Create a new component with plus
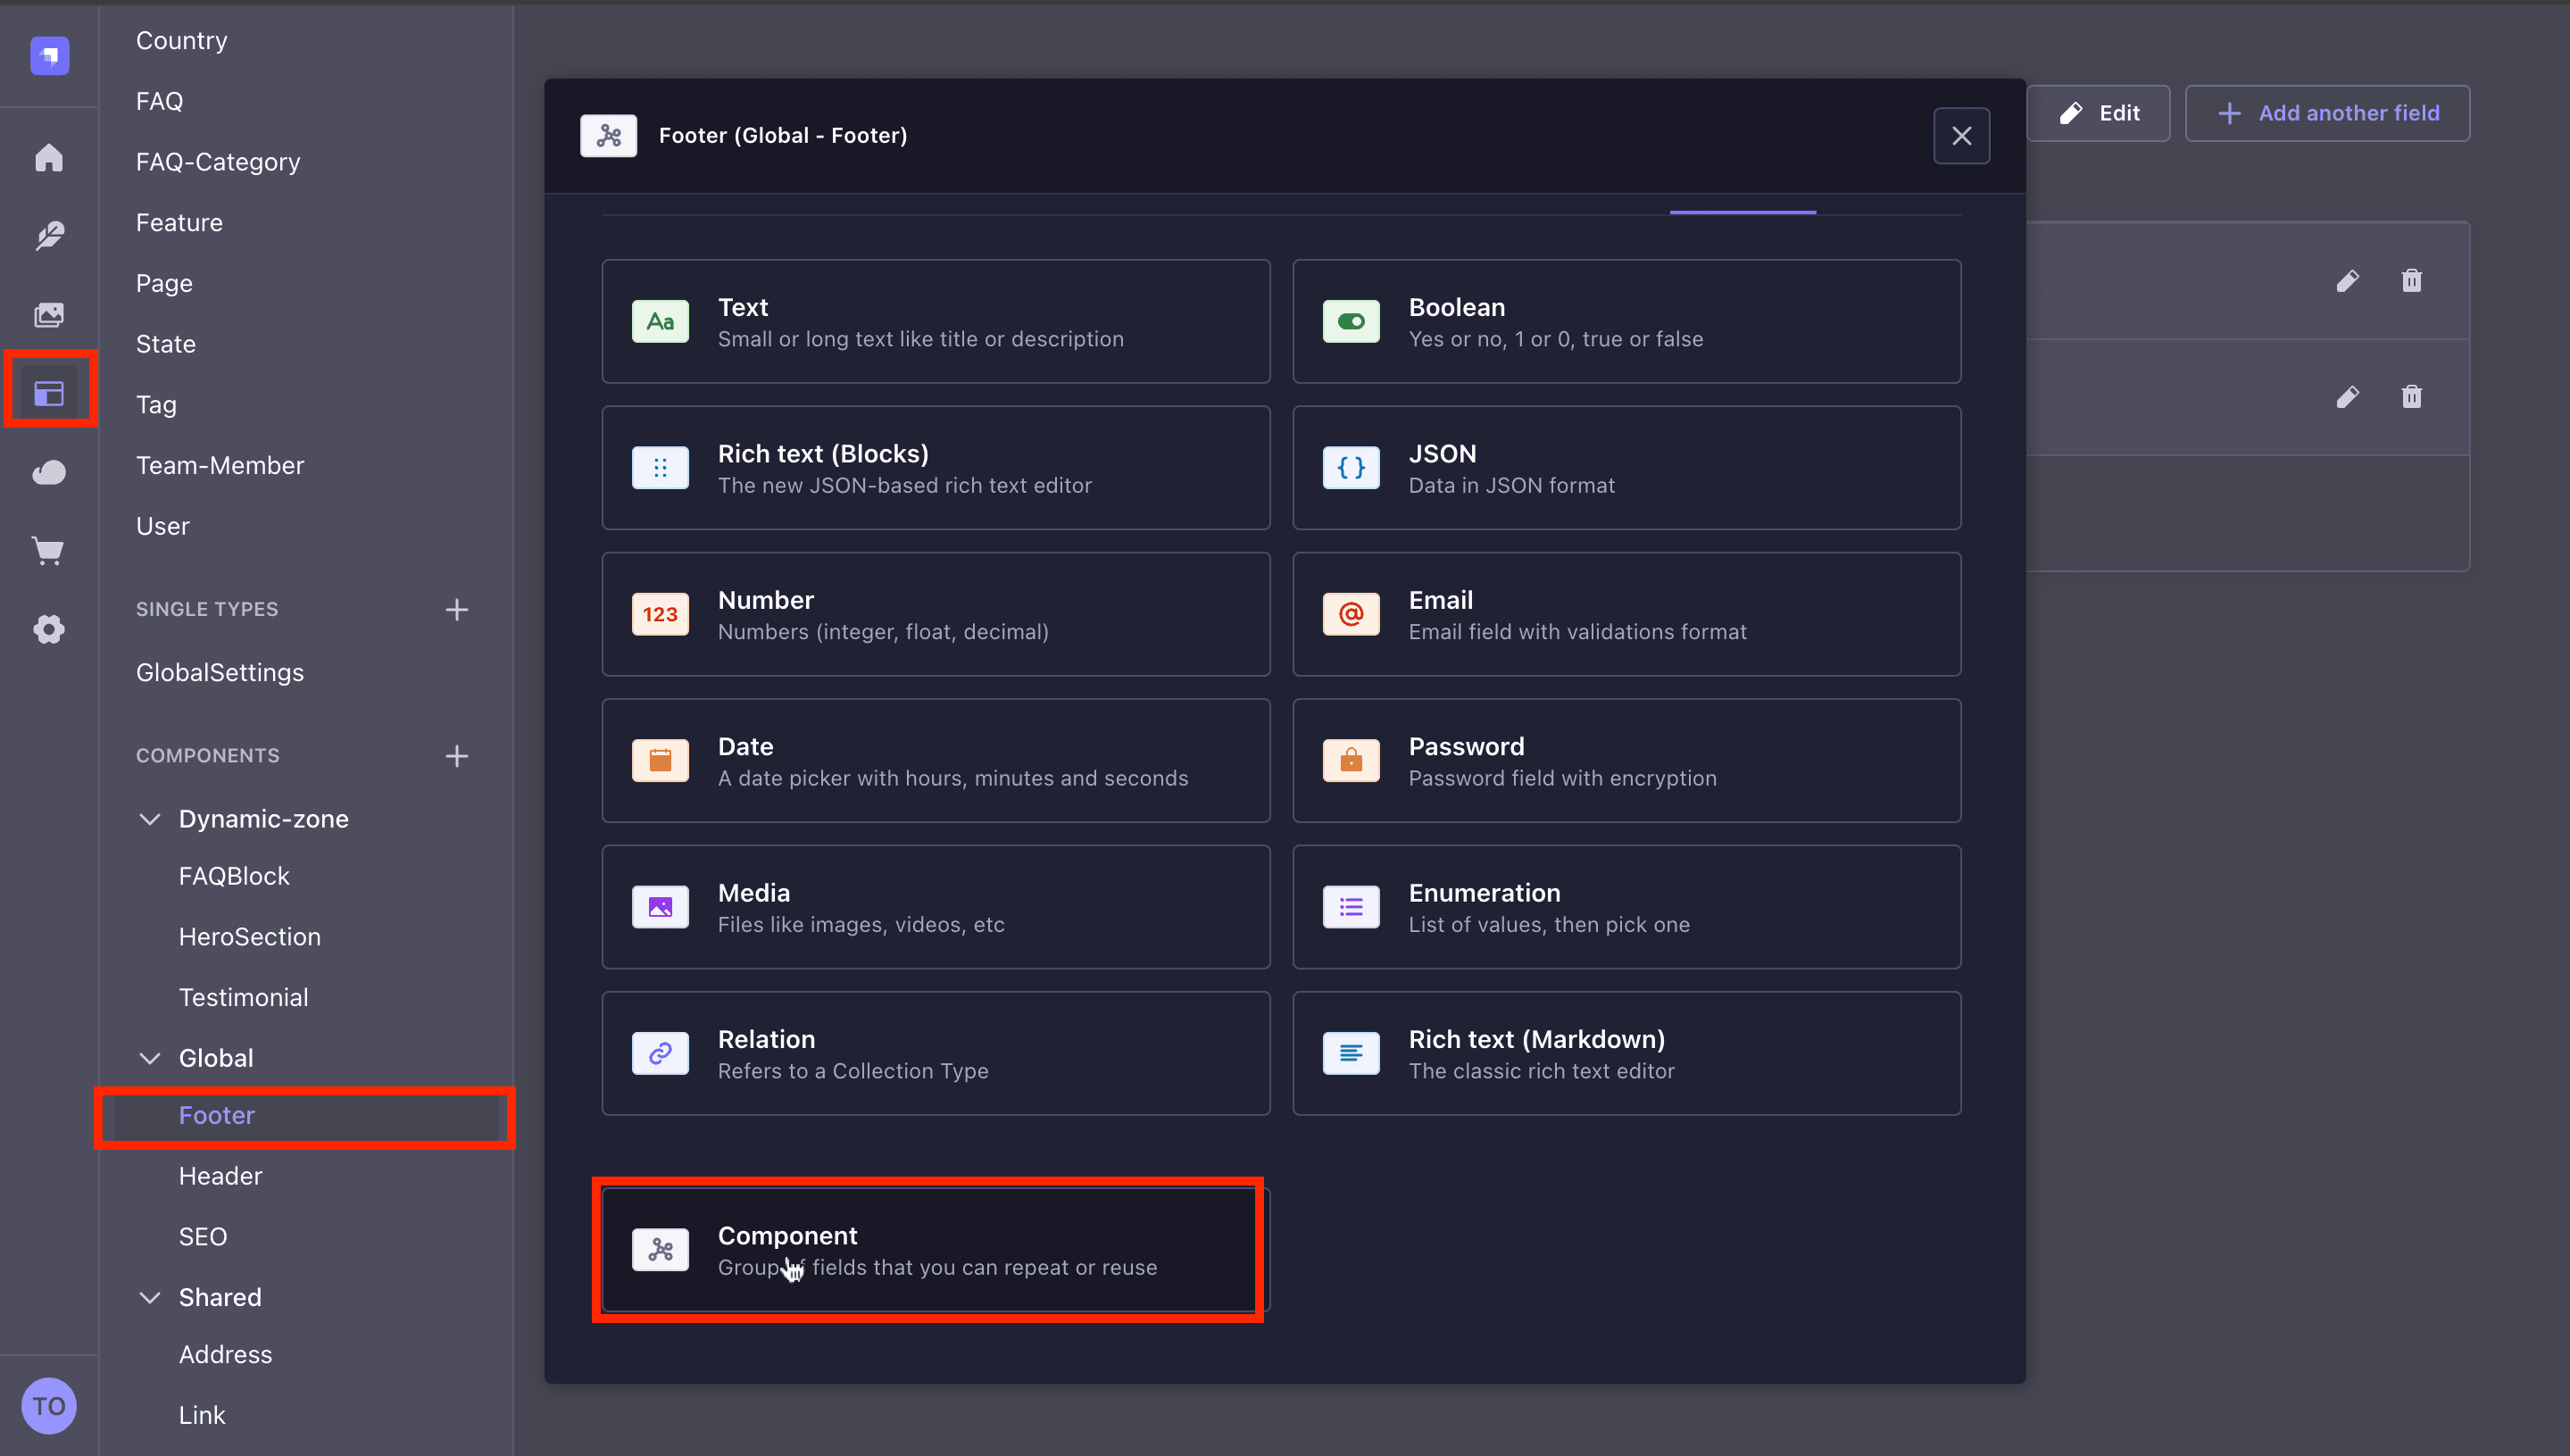The height and width of the screenshot is (1456, 2570). pos(457,756)
